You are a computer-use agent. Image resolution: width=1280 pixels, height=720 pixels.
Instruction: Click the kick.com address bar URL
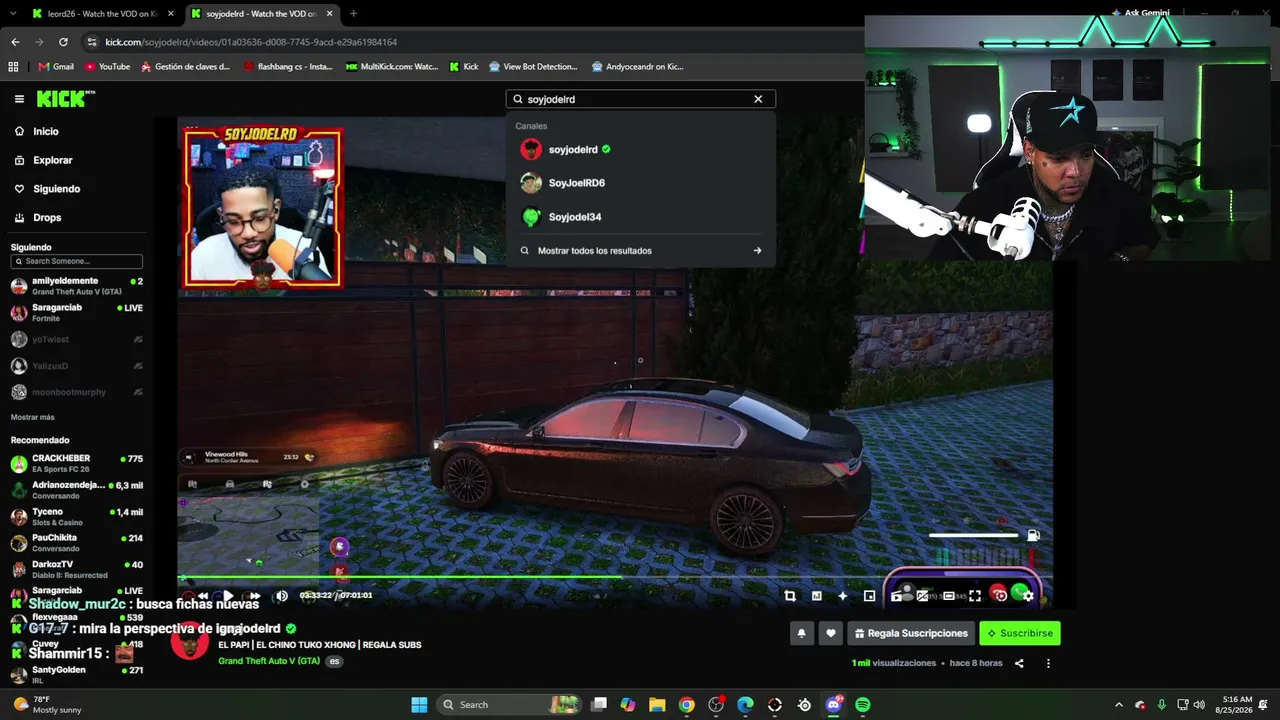(251, 42)
